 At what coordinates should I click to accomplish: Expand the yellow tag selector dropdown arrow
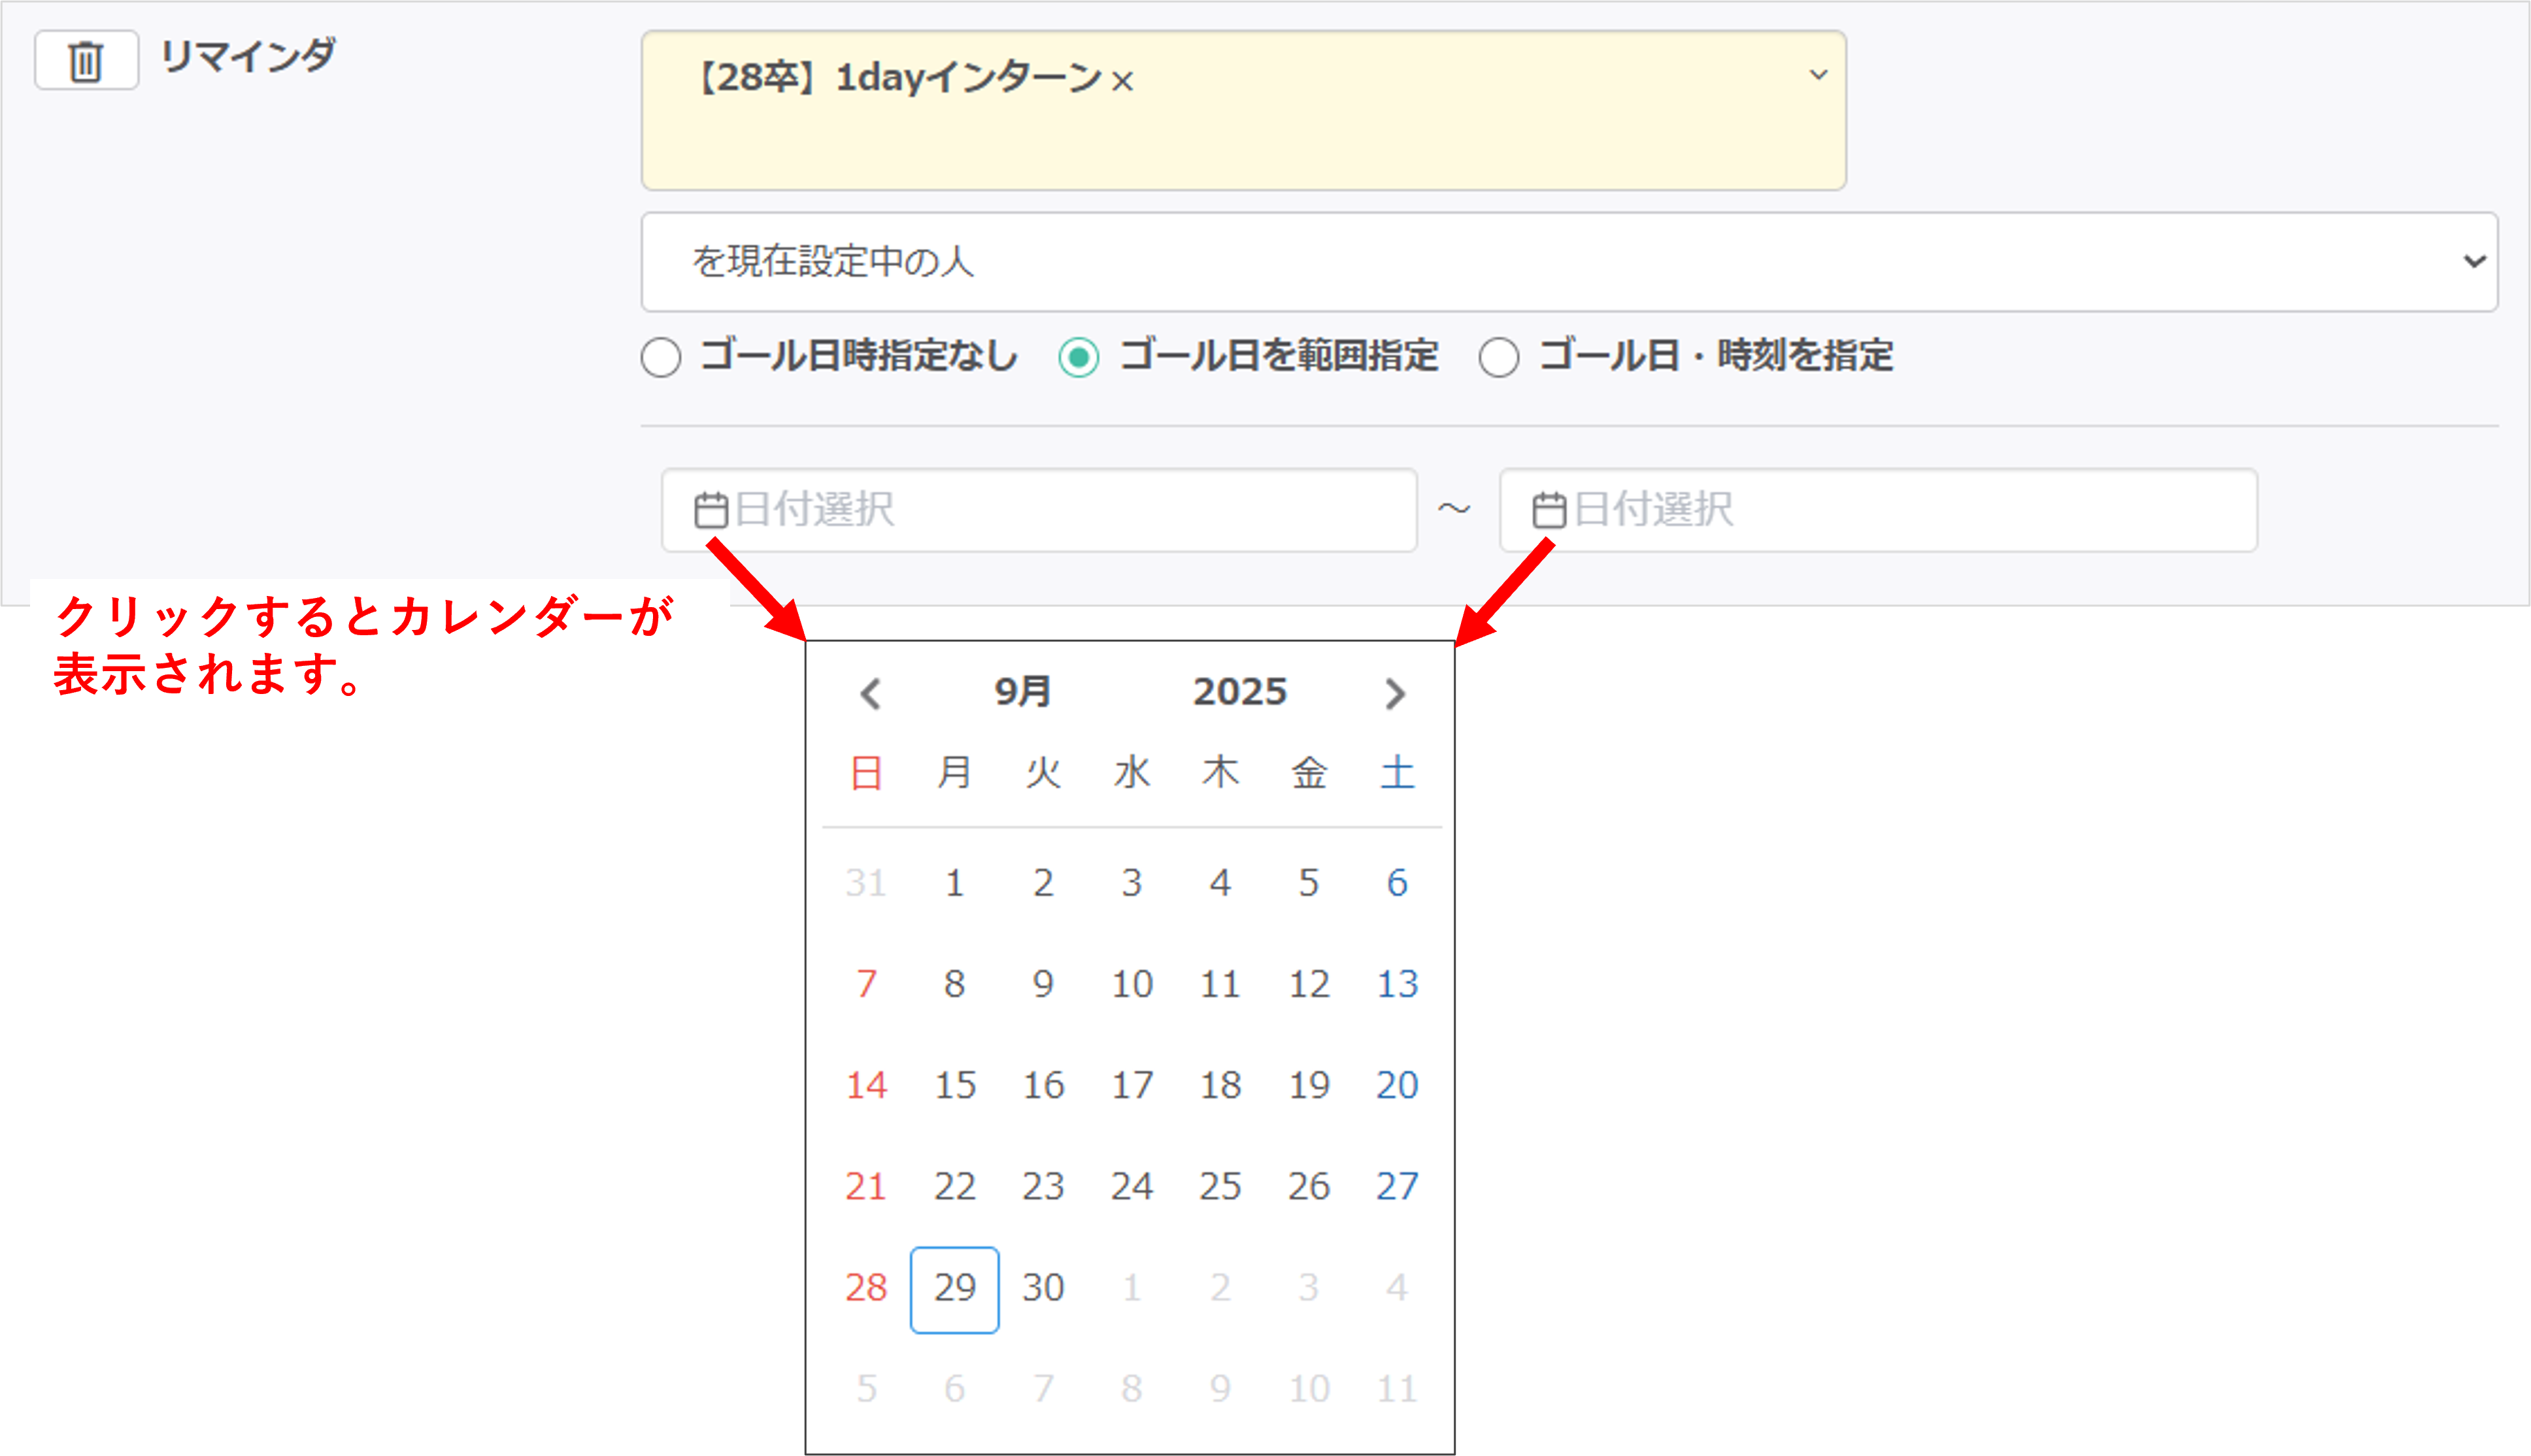(1818, 75)
